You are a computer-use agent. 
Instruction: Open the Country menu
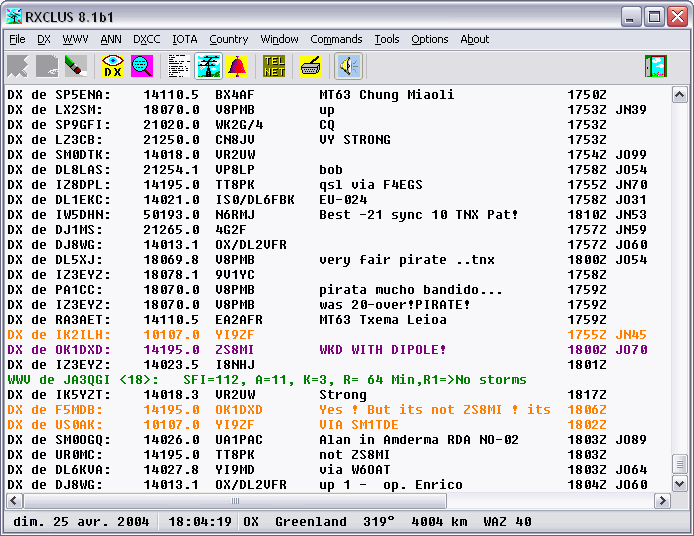228,39
